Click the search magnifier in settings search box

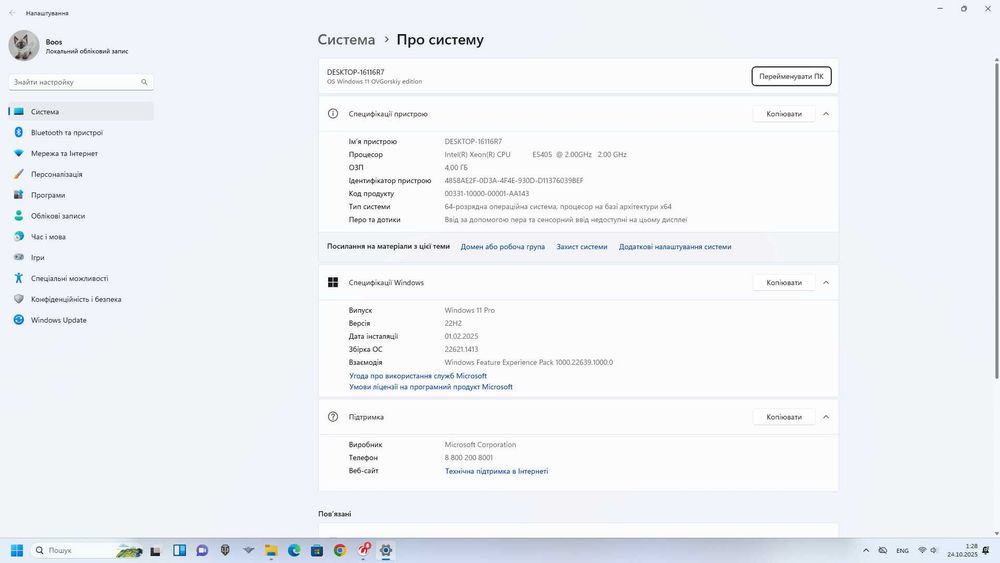click(x=144, y=82)
